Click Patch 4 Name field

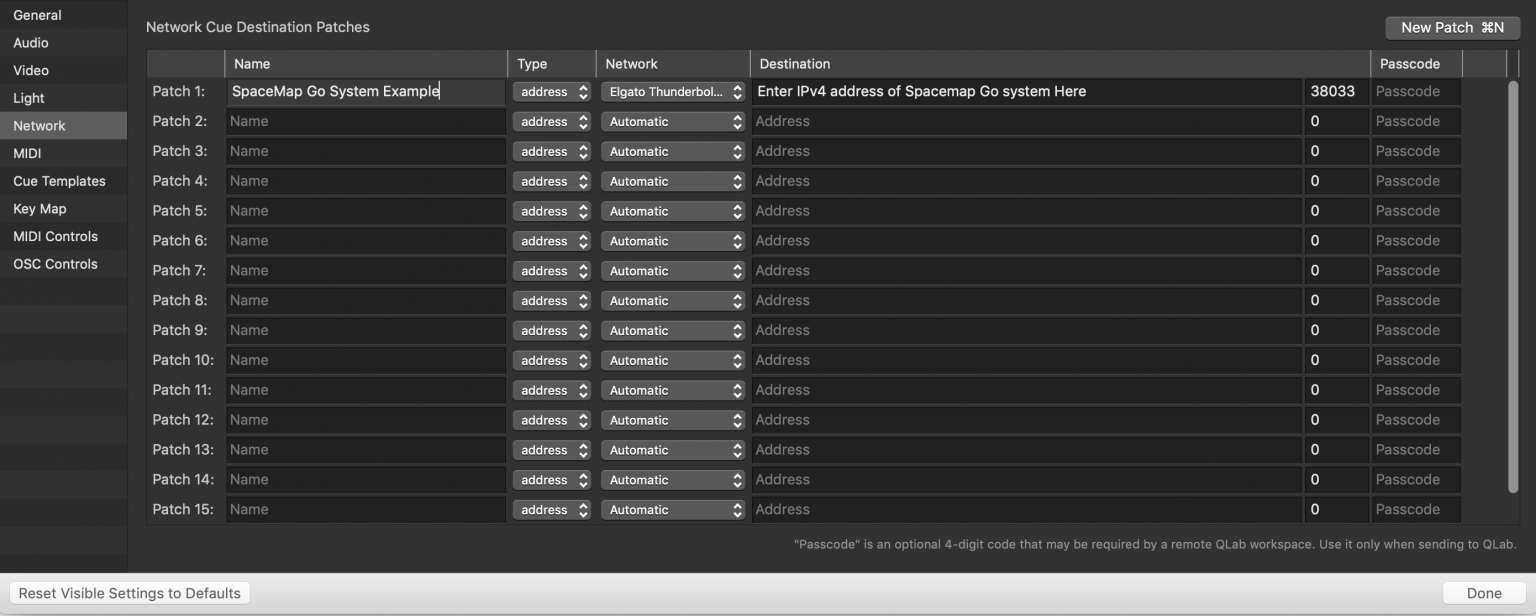point(366,181)
